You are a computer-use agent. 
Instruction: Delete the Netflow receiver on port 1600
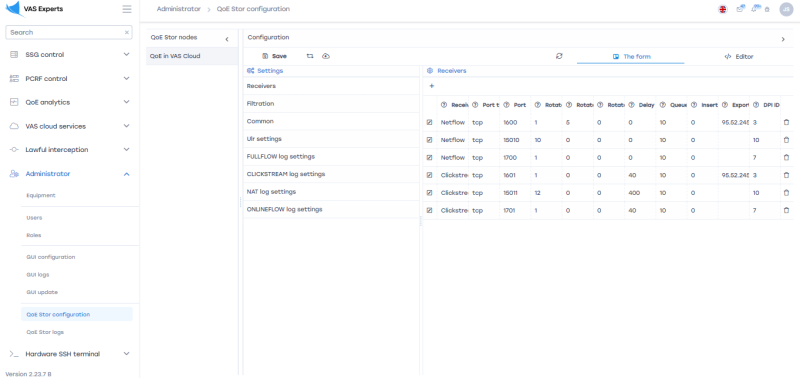[786, 122]
